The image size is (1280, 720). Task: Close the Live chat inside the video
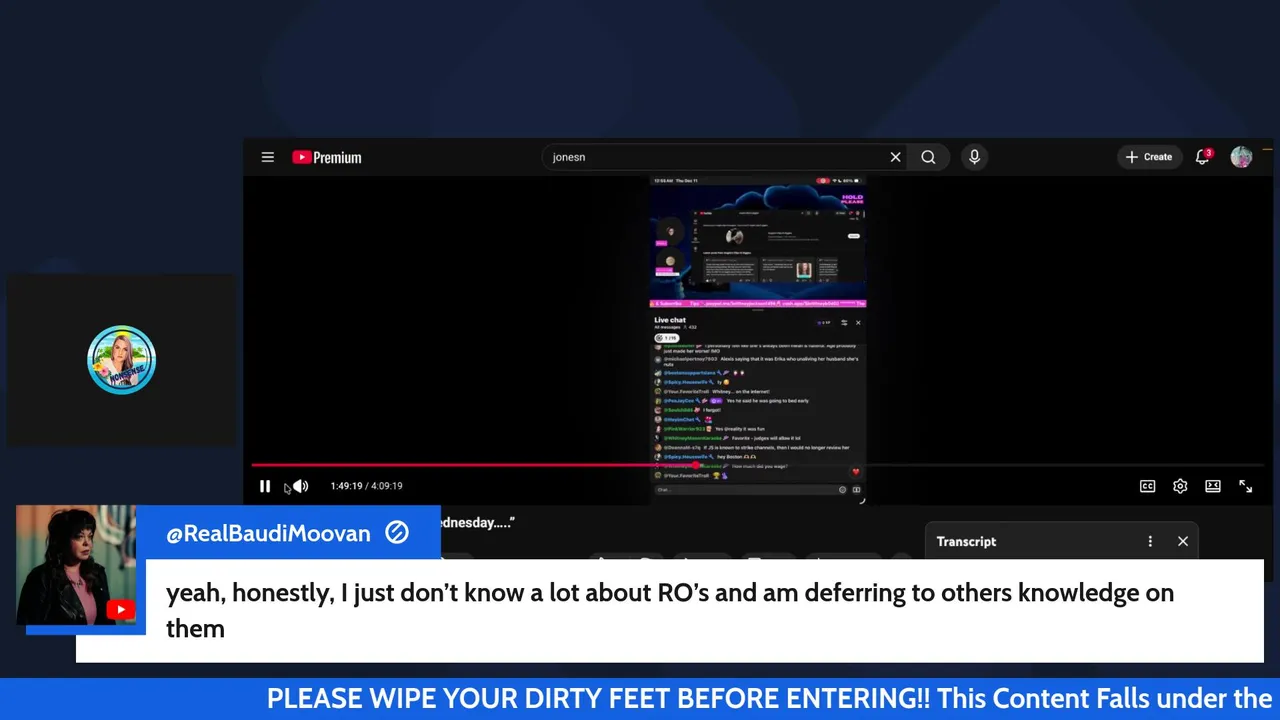pos(858,322)
